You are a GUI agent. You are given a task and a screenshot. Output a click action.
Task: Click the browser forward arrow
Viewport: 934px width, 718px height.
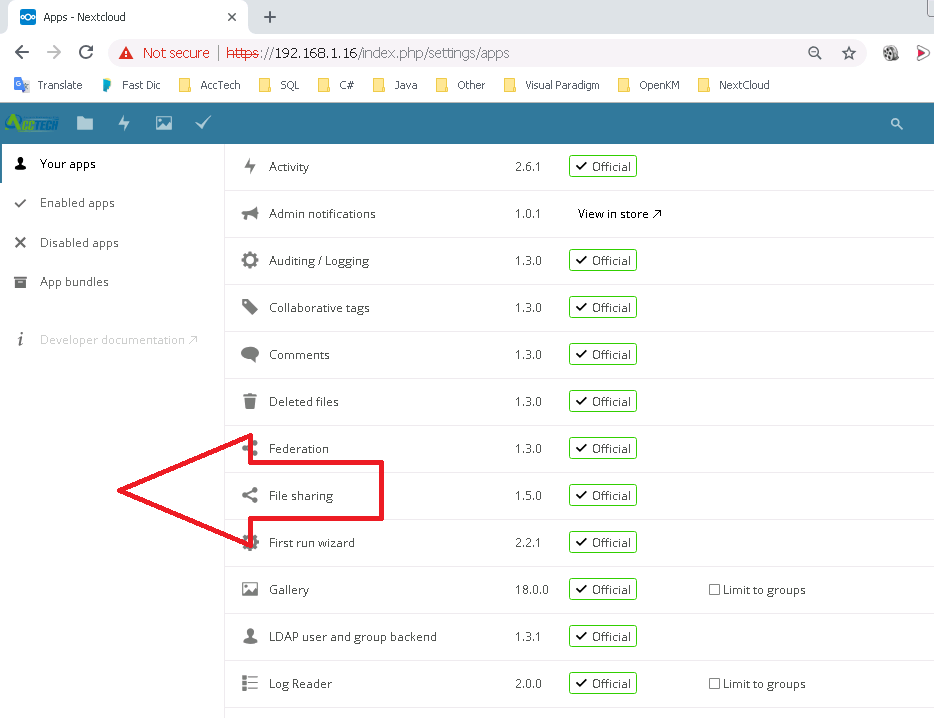pyautogui.click(x=54, y=52)
